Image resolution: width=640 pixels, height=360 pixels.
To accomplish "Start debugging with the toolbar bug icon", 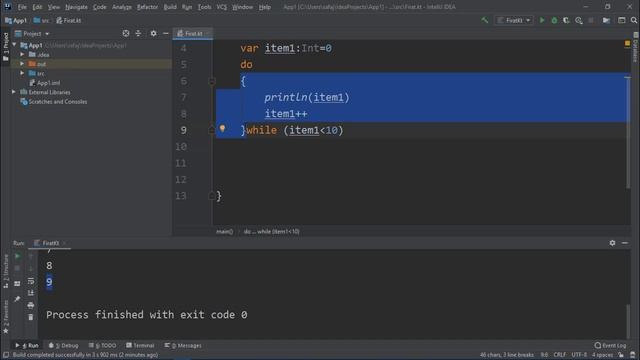I will coord(554,20).
